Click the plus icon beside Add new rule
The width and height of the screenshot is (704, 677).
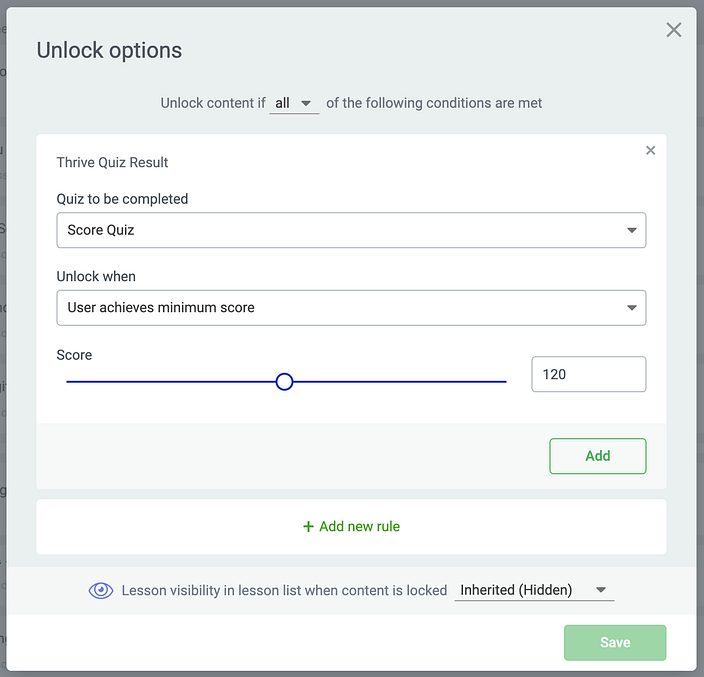pyautogui.click(x=308, y=526)
